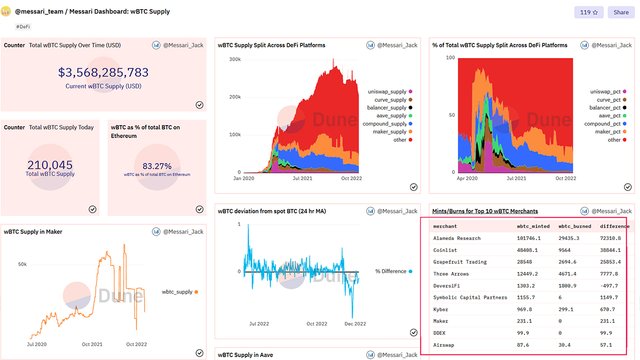The height and width of the screenshot is (360, 640).
Task: Open query icon on Total wBTC Supply Over Time panel
Action: pos(156,45)
